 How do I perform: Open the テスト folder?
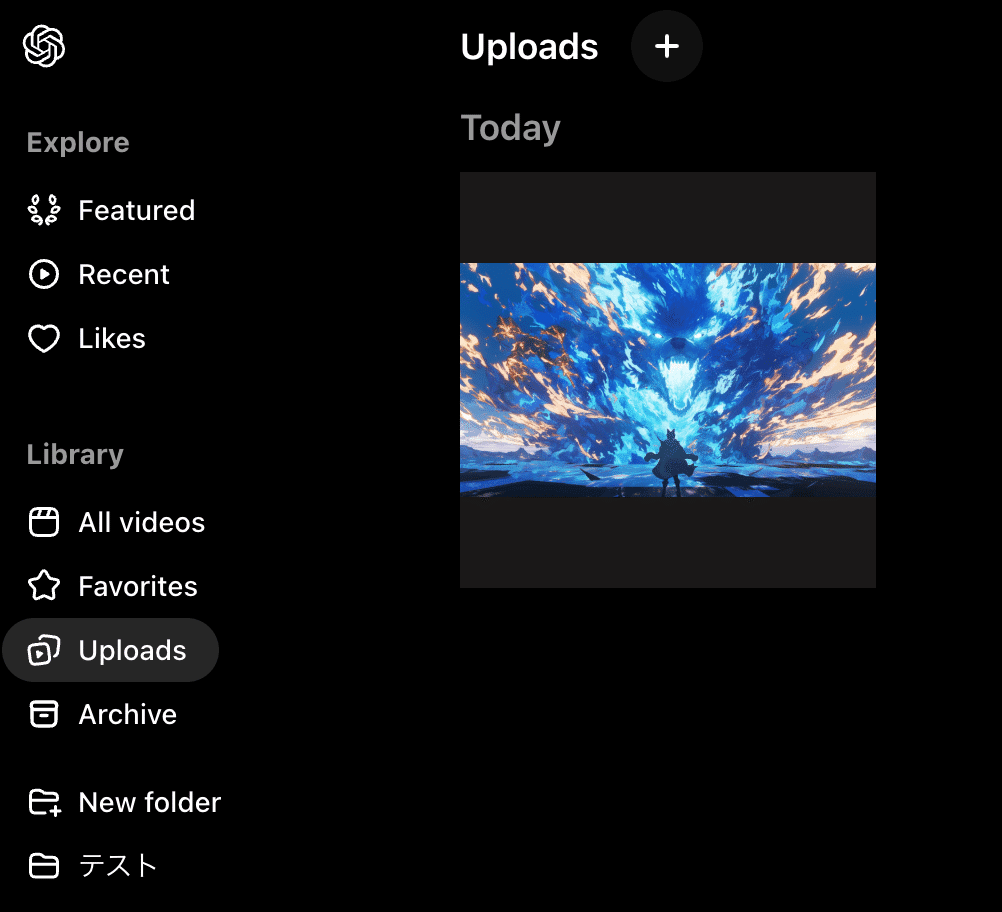tap(93, 866)
